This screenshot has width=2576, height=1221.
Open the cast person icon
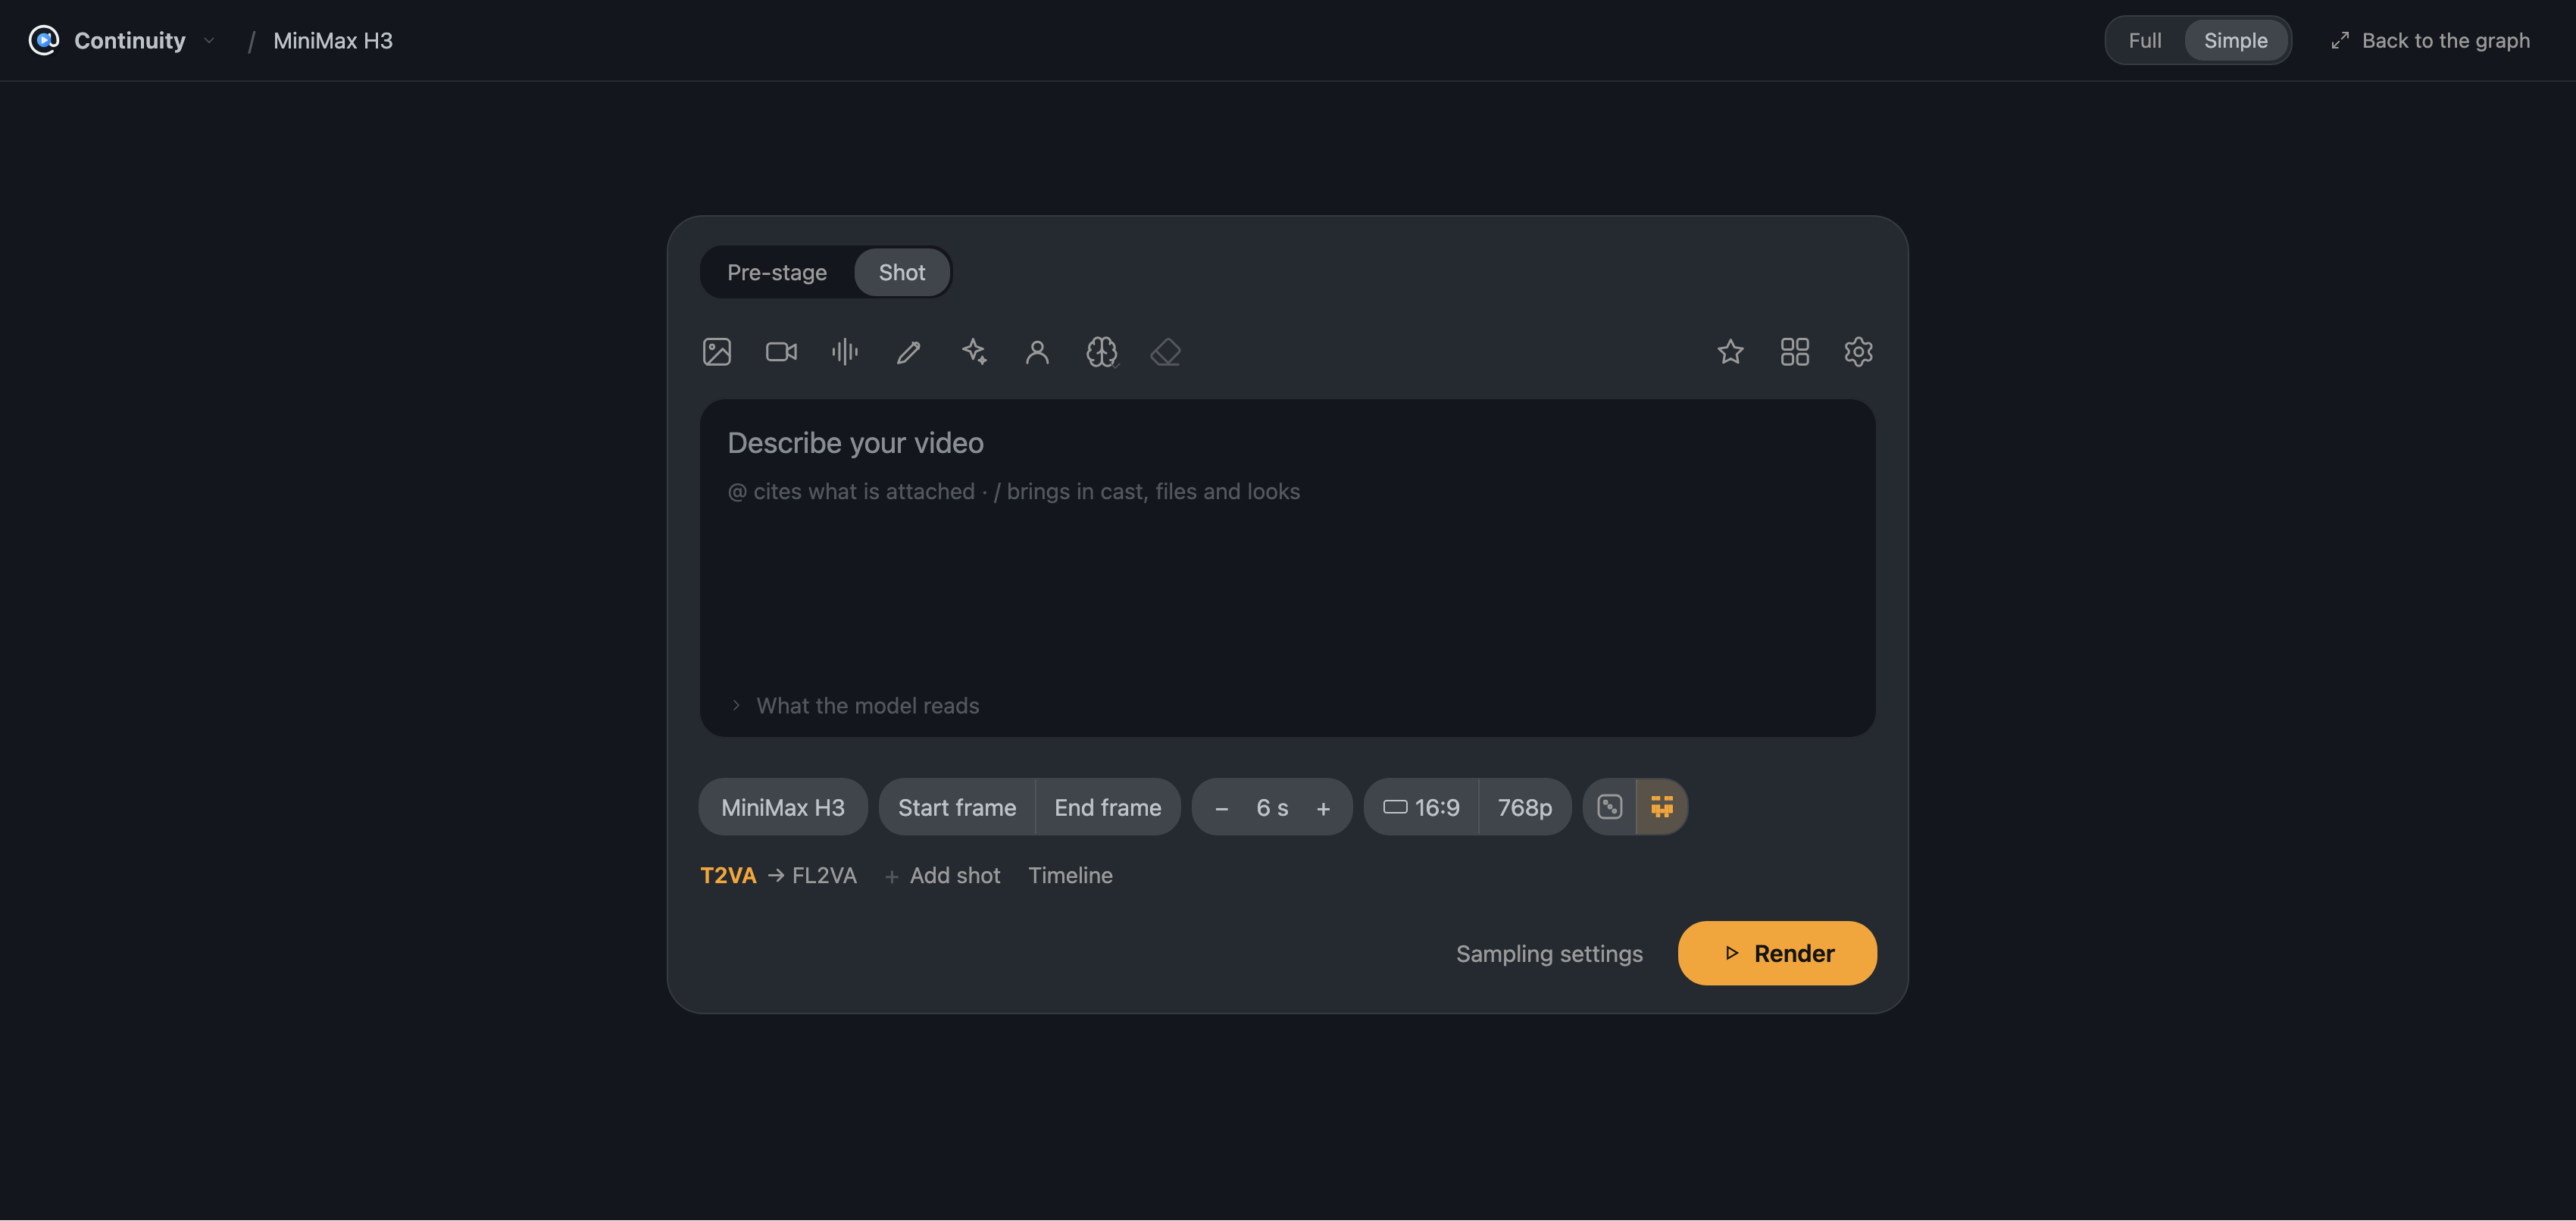click(1037, 352)
